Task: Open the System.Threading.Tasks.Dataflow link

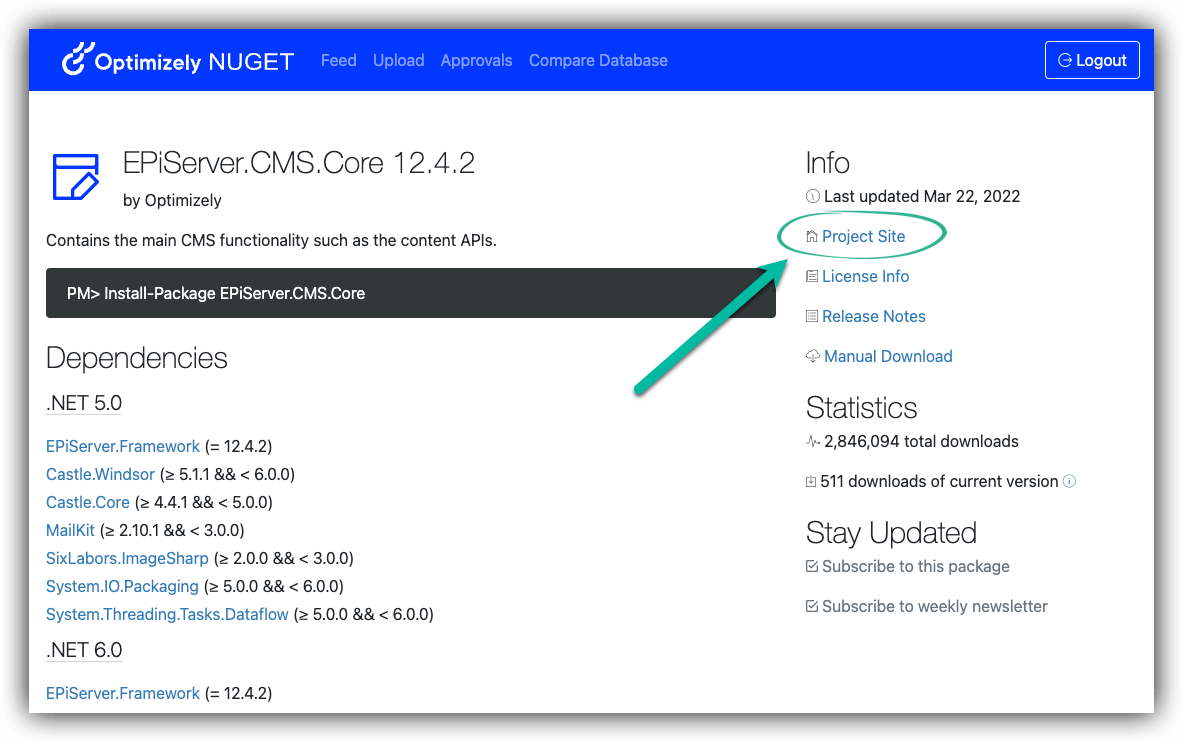Action: pyautogui.click(x=167, y=614)
